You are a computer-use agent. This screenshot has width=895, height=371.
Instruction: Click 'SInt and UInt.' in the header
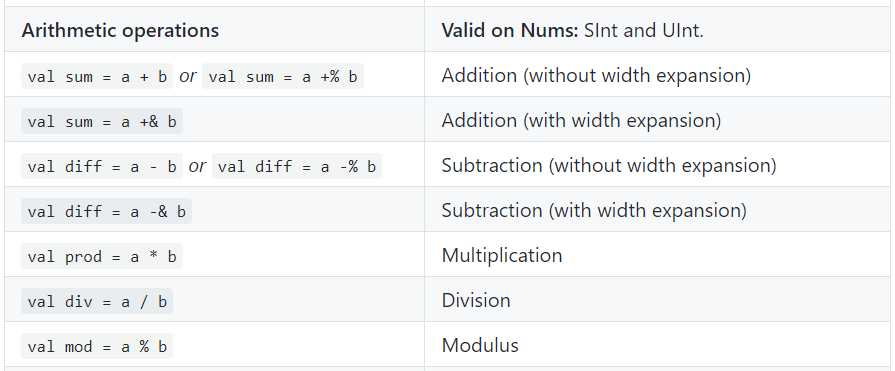point(644,30)
